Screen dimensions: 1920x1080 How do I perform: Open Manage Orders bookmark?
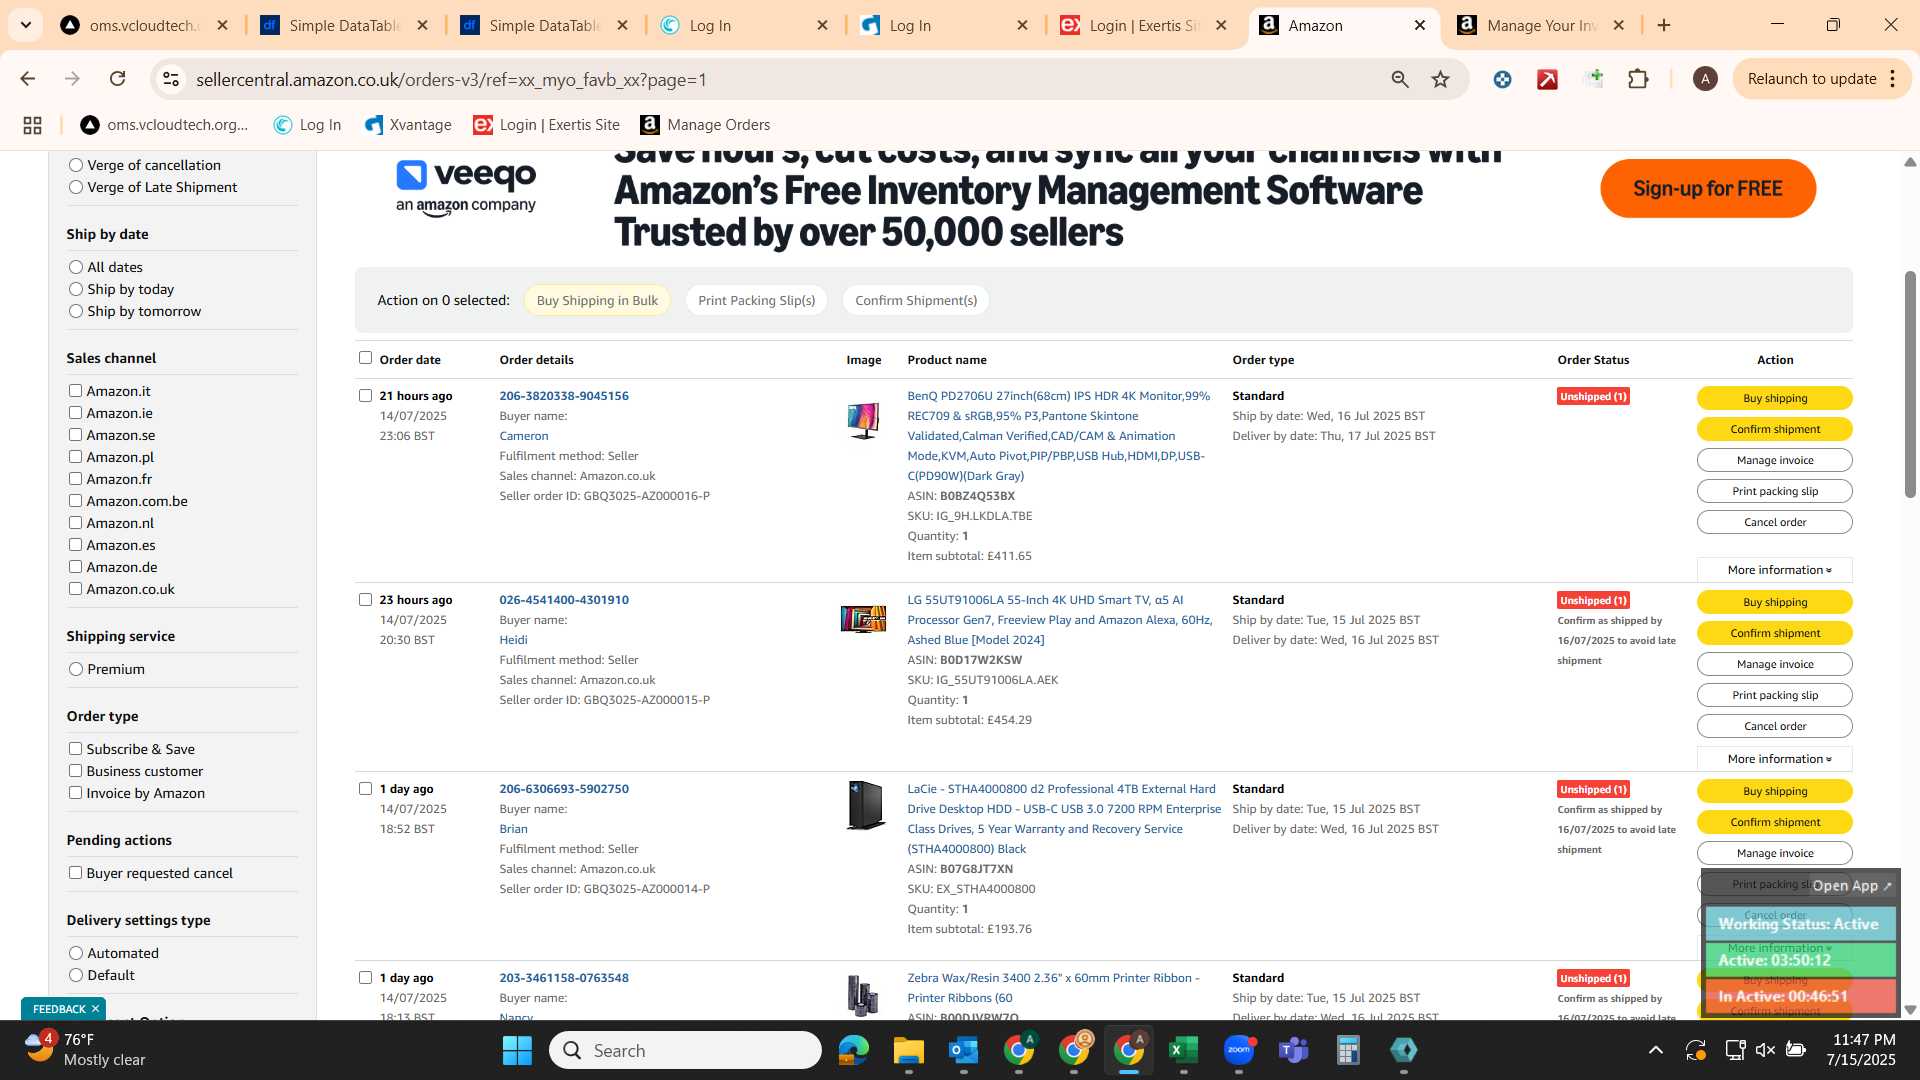(705, 125)
